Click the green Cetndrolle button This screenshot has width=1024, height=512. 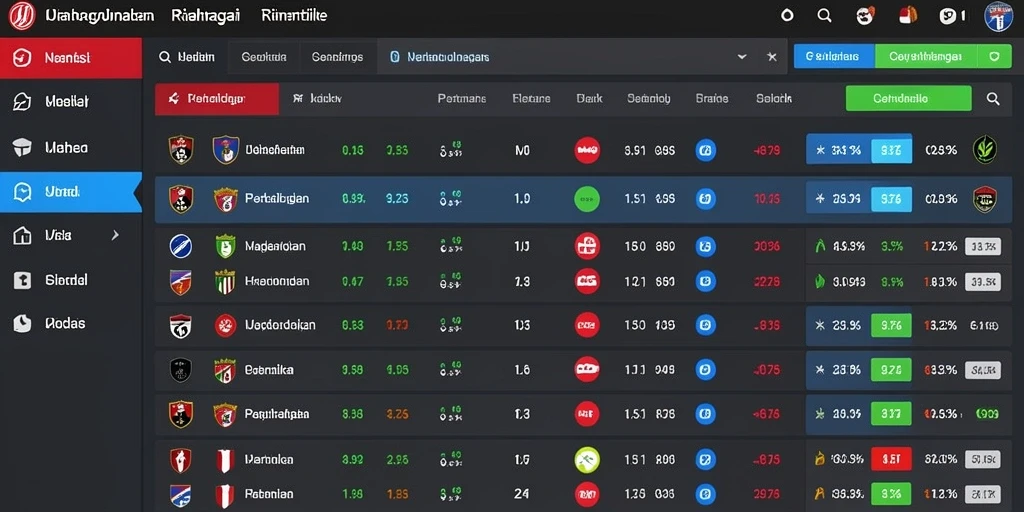[x=908, y=99]
